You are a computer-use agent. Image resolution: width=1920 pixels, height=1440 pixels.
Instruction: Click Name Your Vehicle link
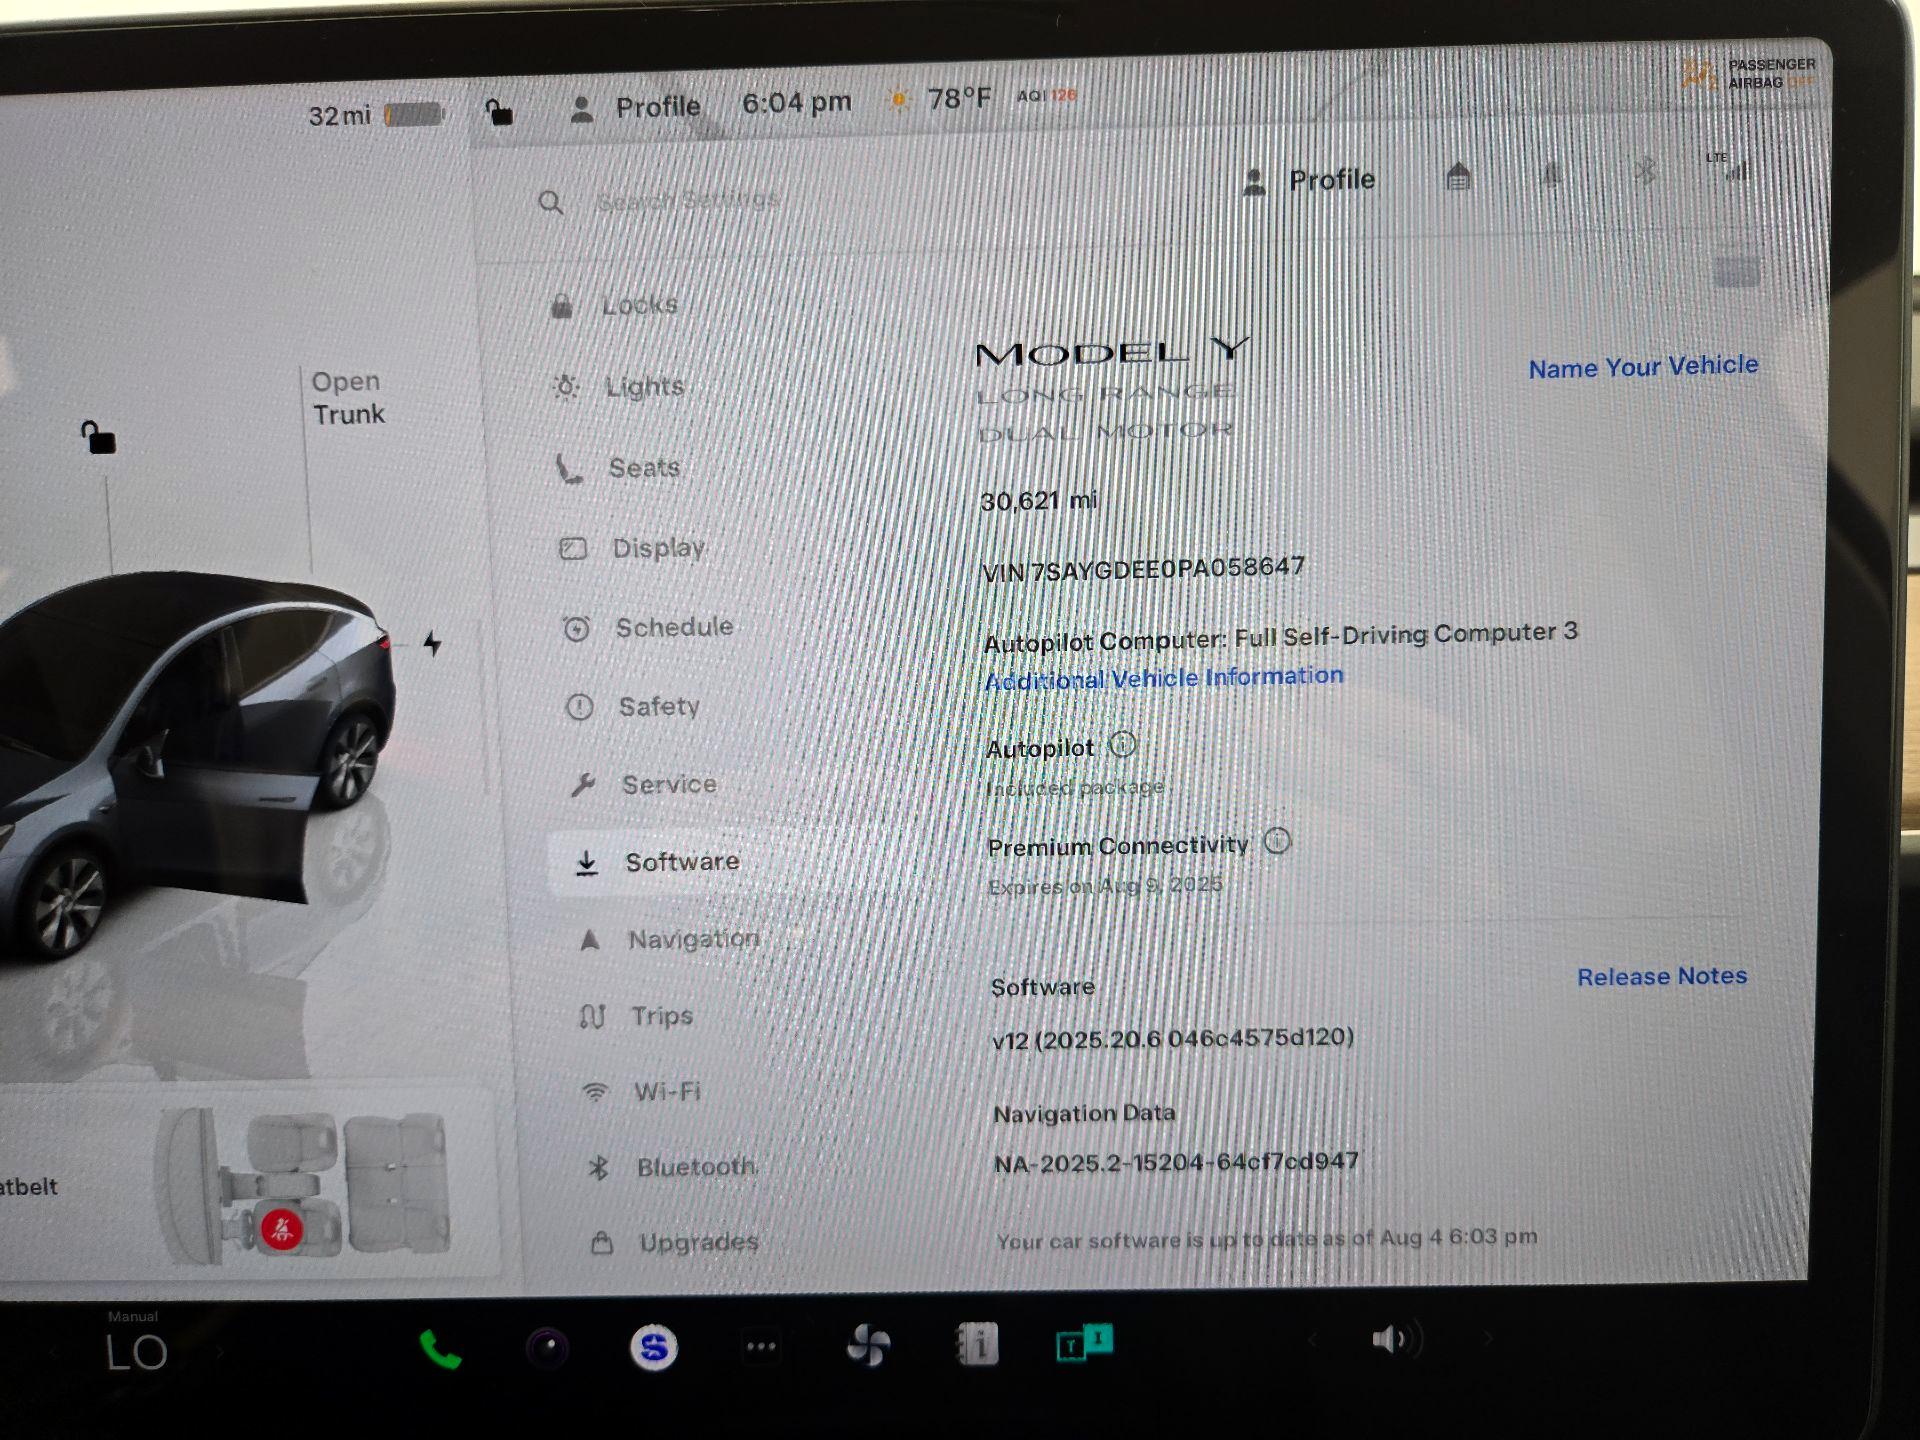[1643, 367]
